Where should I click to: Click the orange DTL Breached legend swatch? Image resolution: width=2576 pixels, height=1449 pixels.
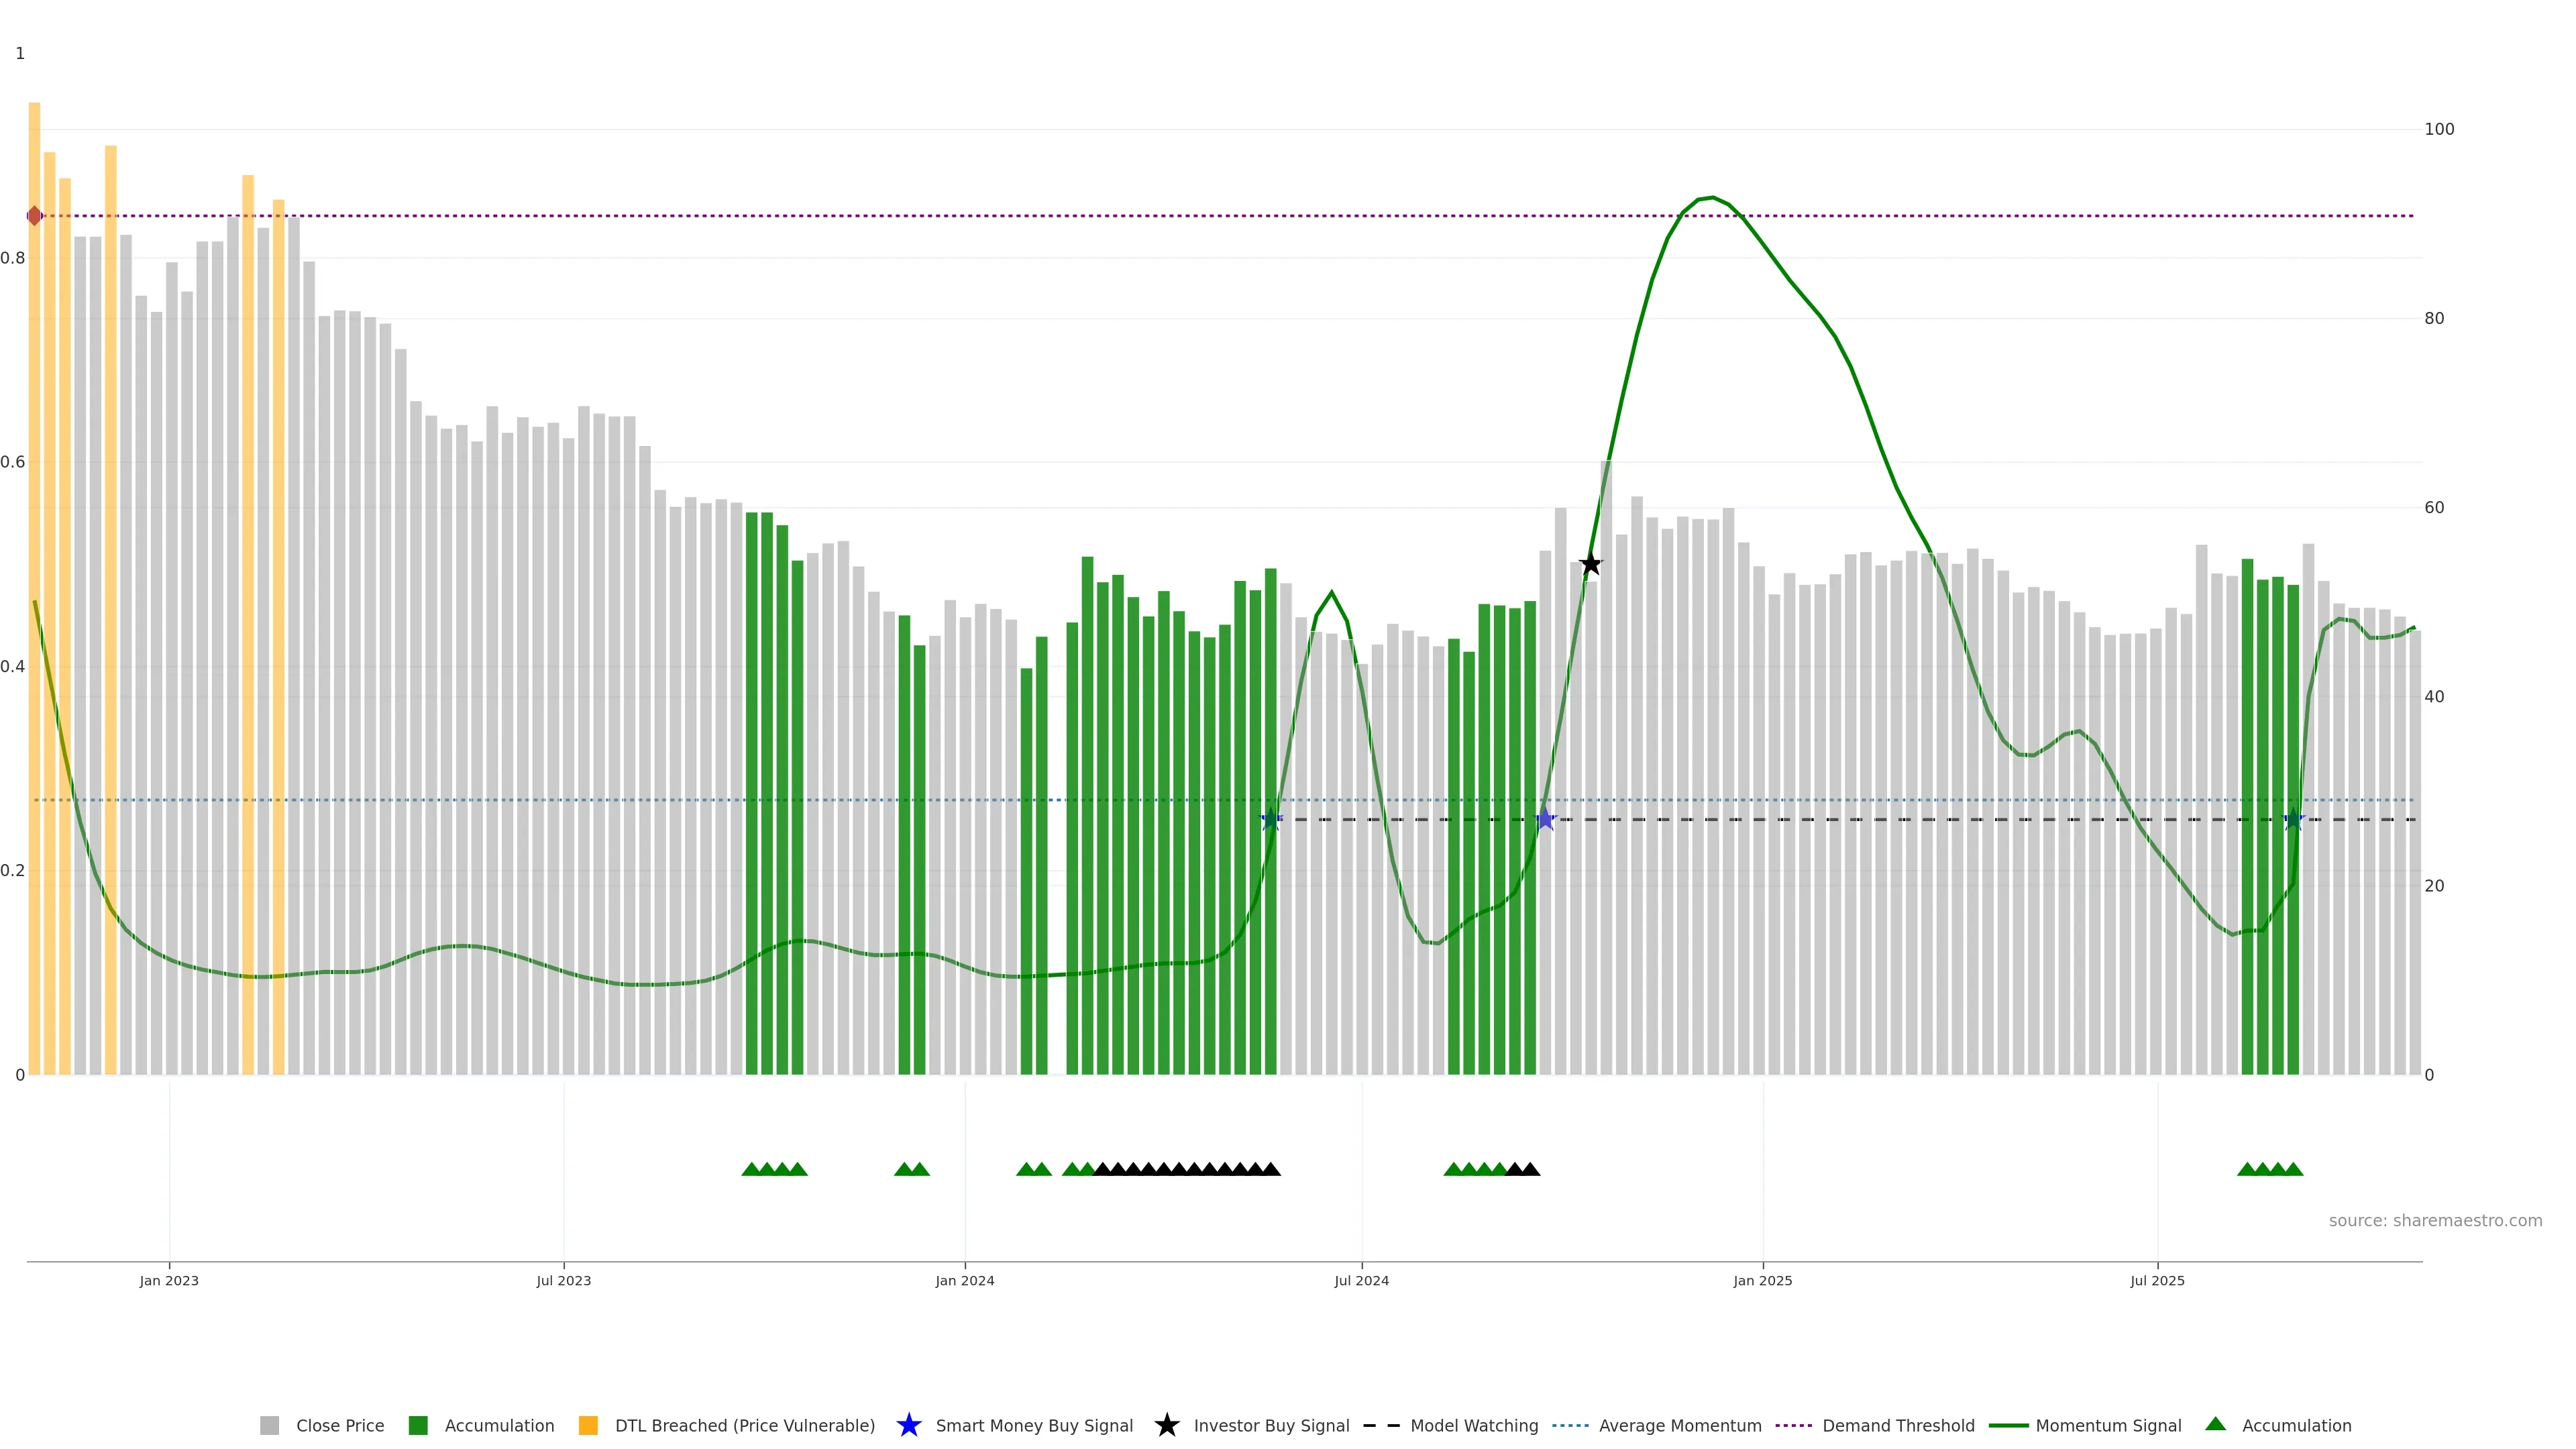tap(588, 1425)
